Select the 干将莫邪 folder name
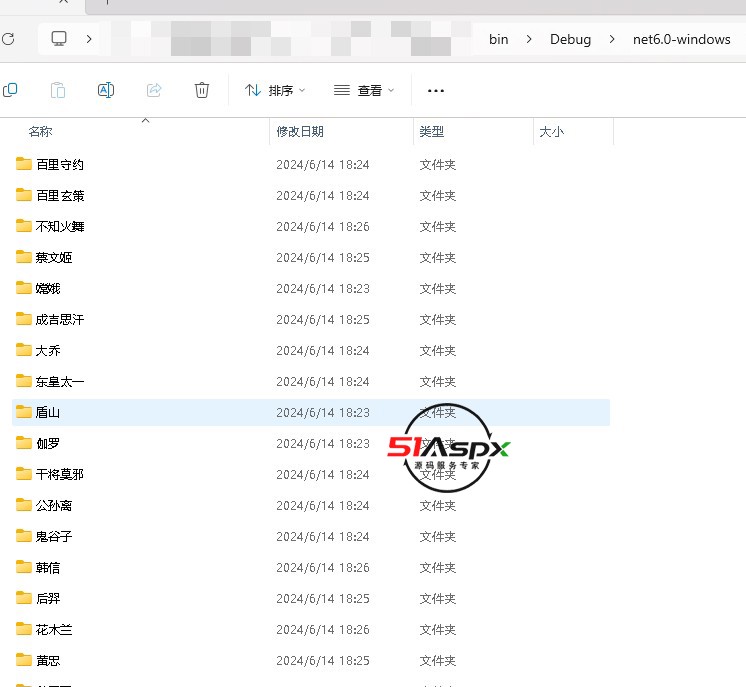 (60, 474)
